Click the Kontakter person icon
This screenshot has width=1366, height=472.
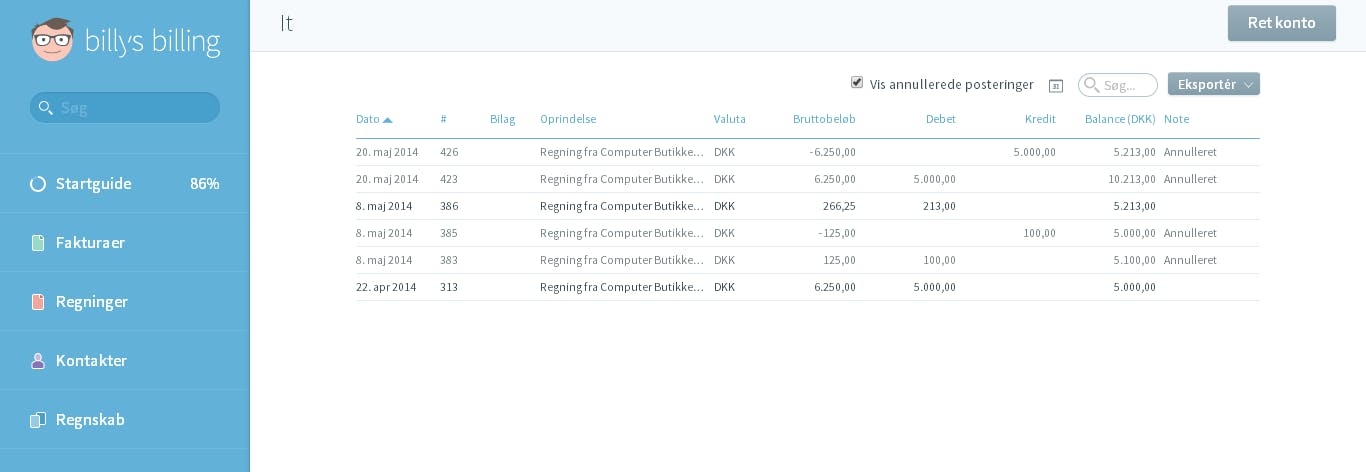click(x=38, y=361)
